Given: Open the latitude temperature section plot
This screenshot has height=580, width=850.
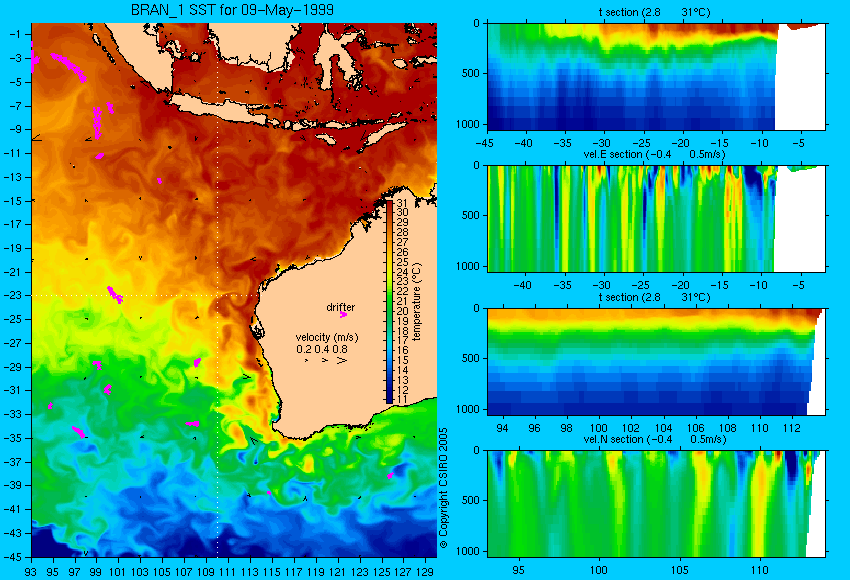Looking at the screenshot, I should [x=656, y=76].
